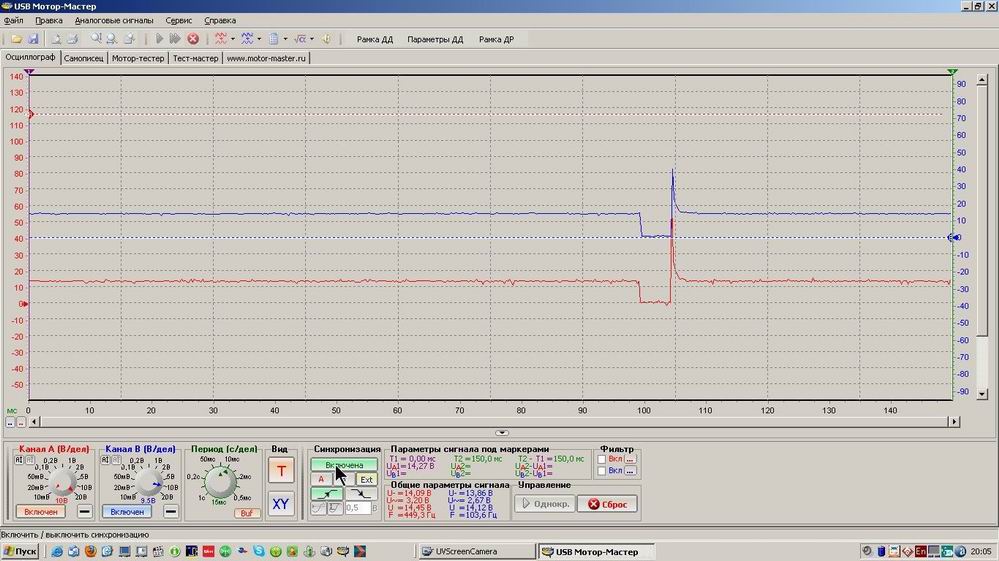
Task: Toggle Channel A Включен button off
Action: [40, 512]
